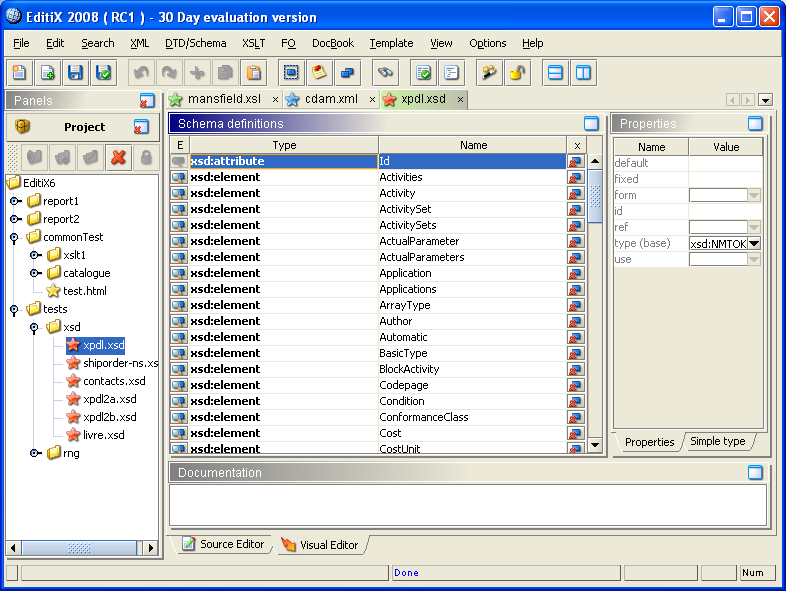Click the Save floppy disk icon
This screenshot has width=786, height=591.
pos(75,73)
